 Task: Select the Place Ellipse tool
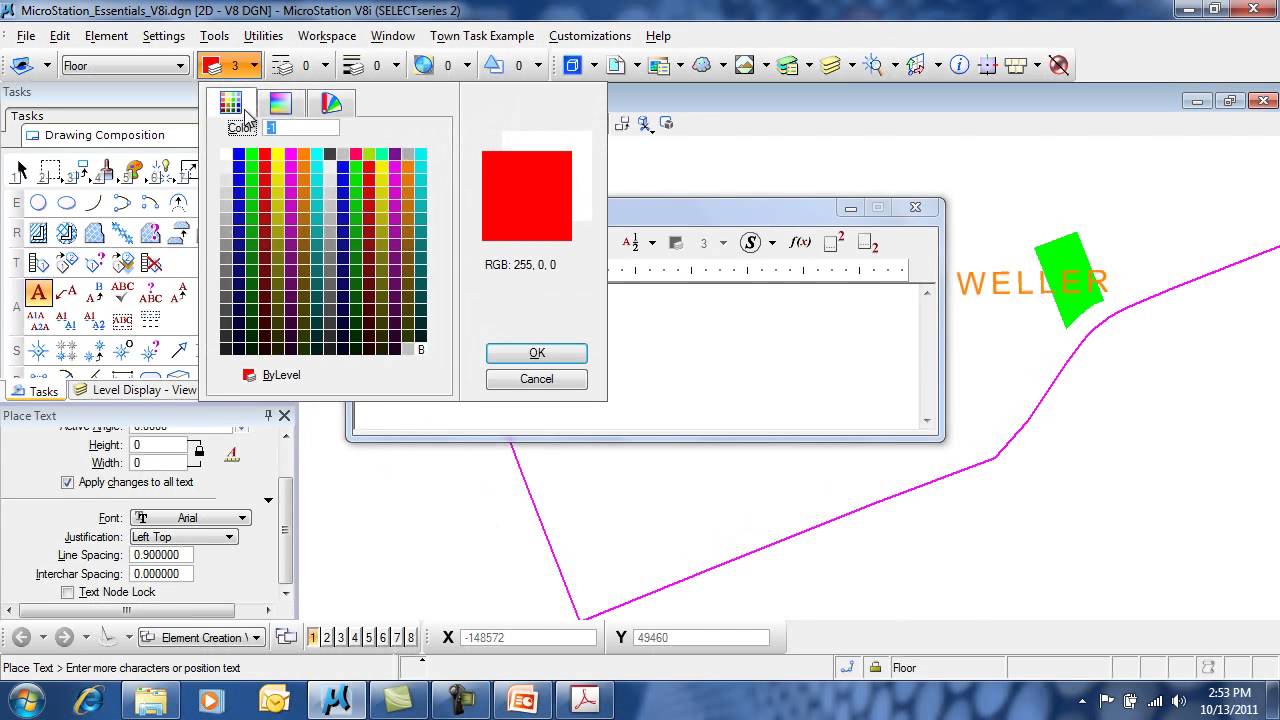coord(66,203)
